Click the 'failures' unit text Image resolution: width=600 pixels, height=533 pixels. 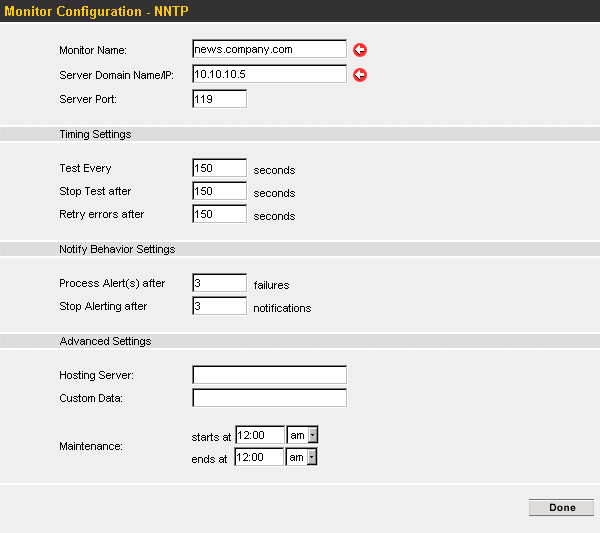[x=271, y=285]
